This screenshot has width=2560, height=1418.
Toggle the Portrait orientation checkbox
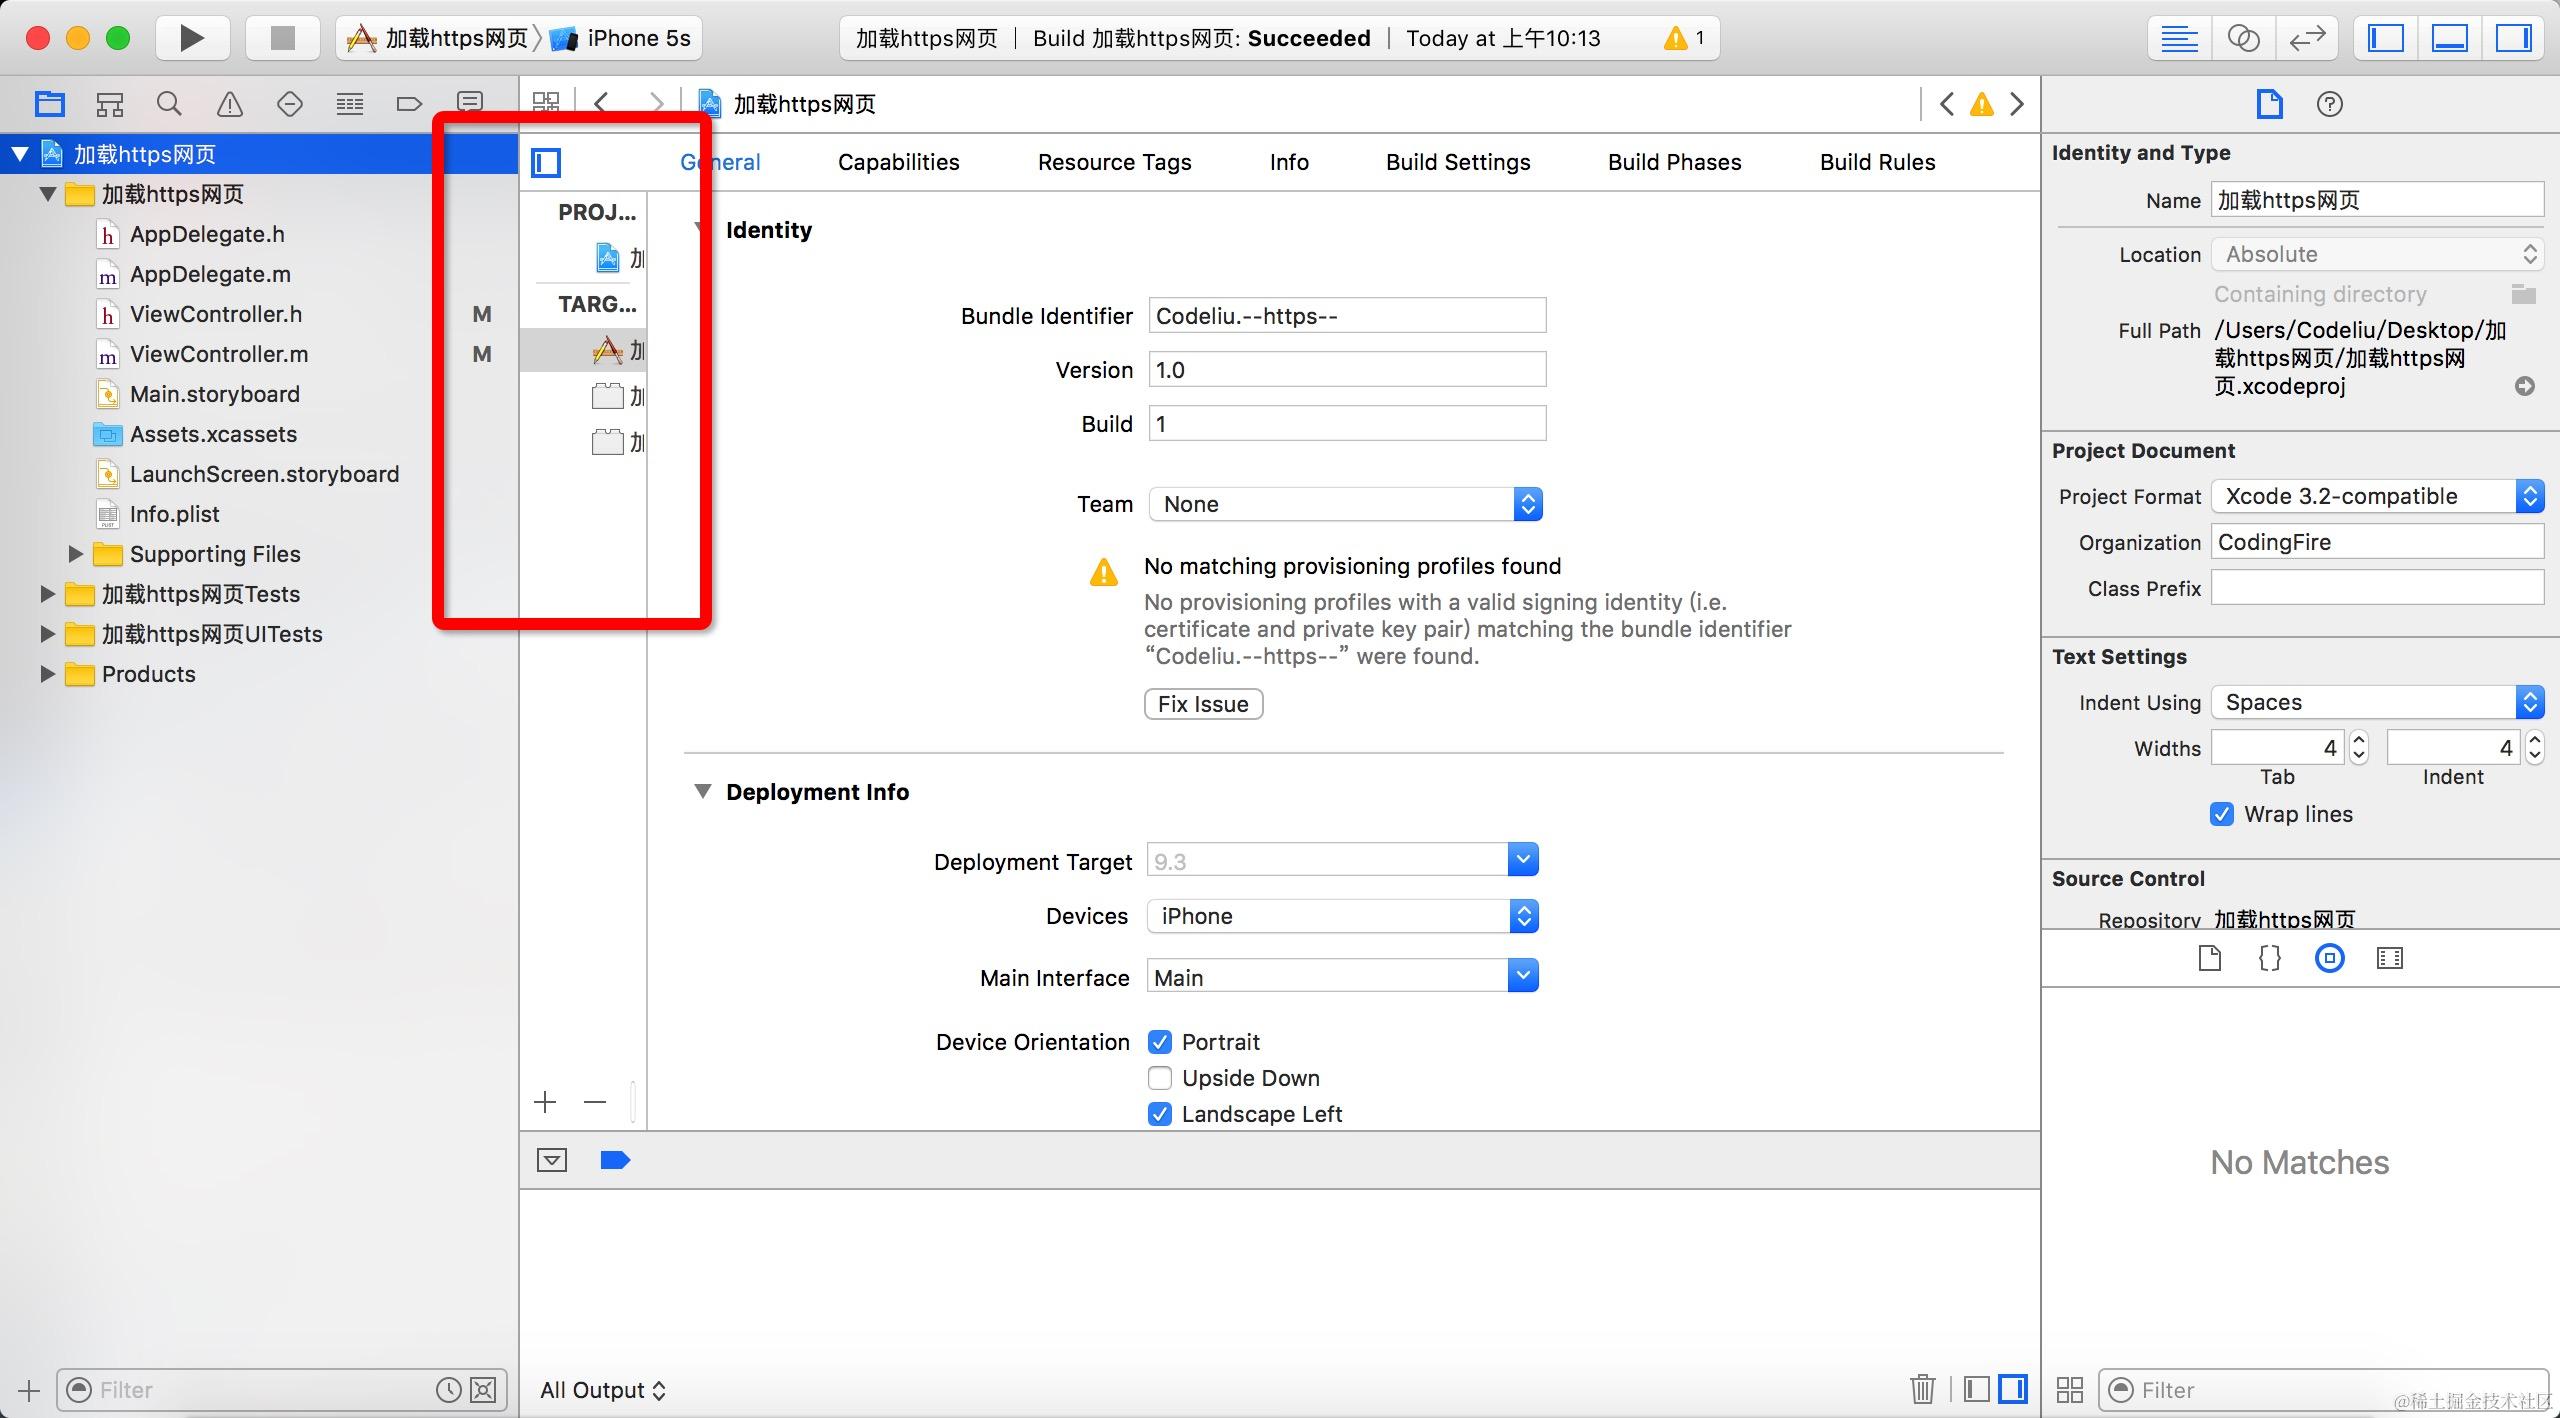point(1160,1042)
